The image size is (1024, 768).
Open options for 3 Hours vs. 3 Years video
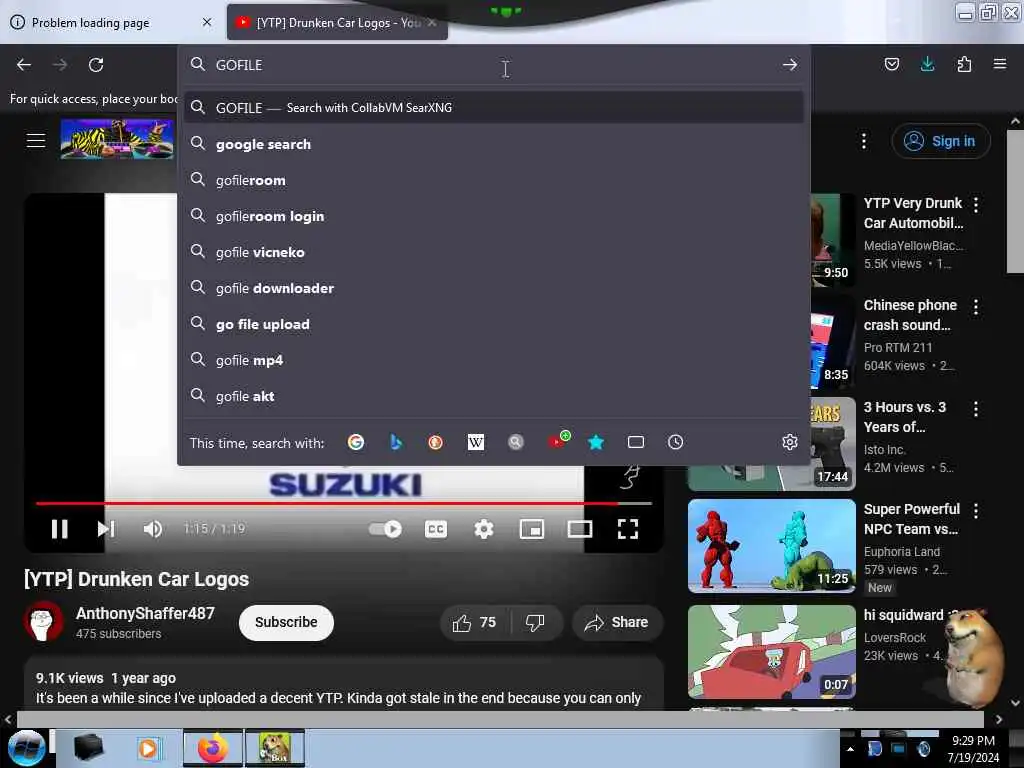(976, 409)
